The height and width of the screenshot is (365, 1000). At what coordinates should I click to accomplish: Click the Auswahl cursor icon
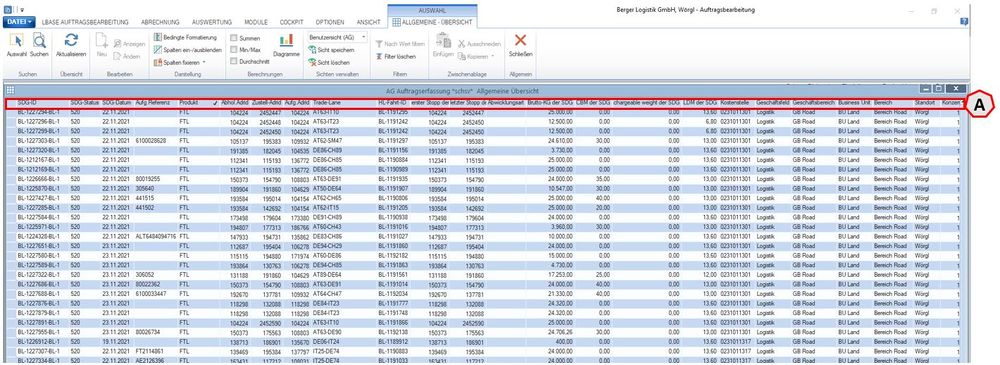(x=17, y=41)
